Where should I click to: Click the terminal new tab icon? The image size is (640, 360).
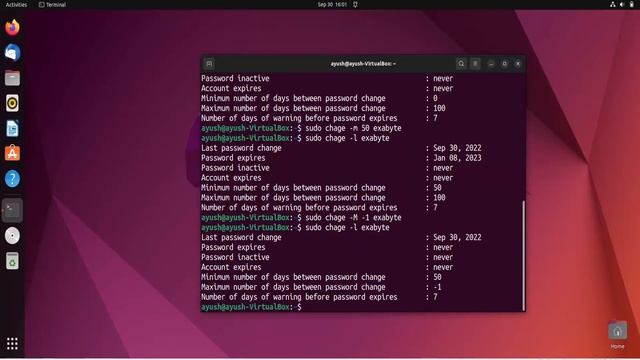coord(209,64)
